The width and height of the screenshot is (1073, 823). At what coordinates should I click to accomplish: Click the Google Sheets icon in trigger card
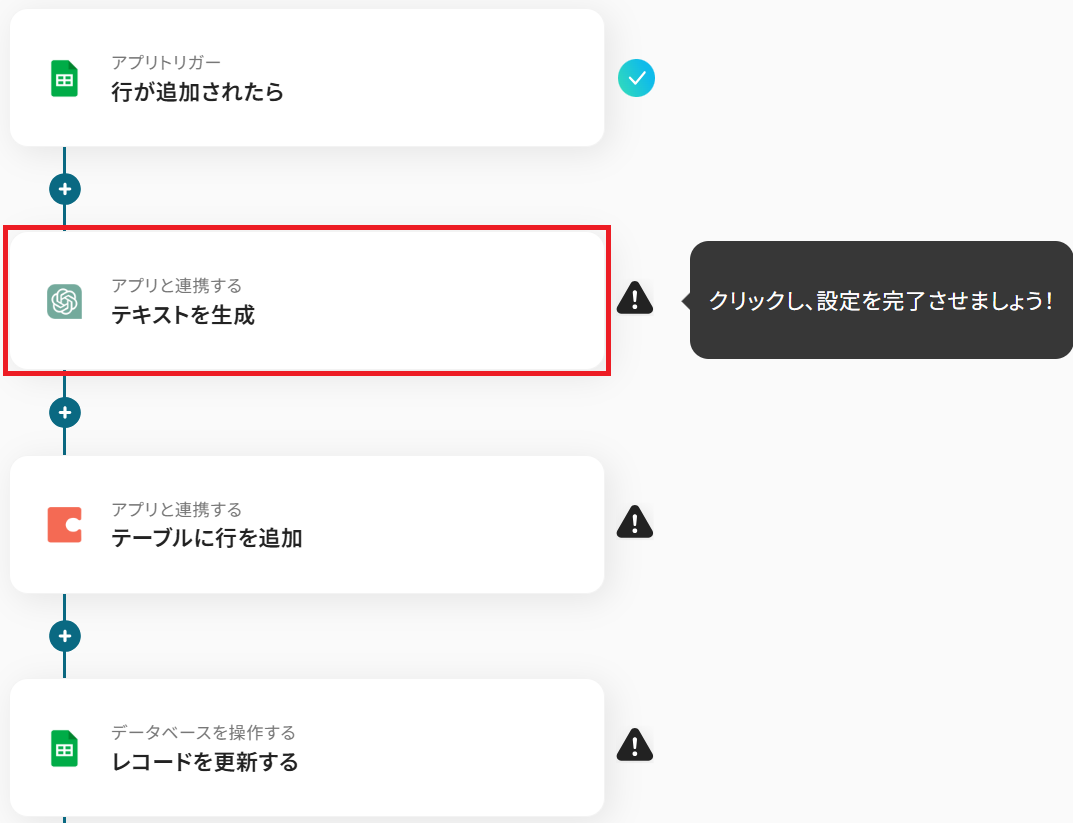(65, 79)
